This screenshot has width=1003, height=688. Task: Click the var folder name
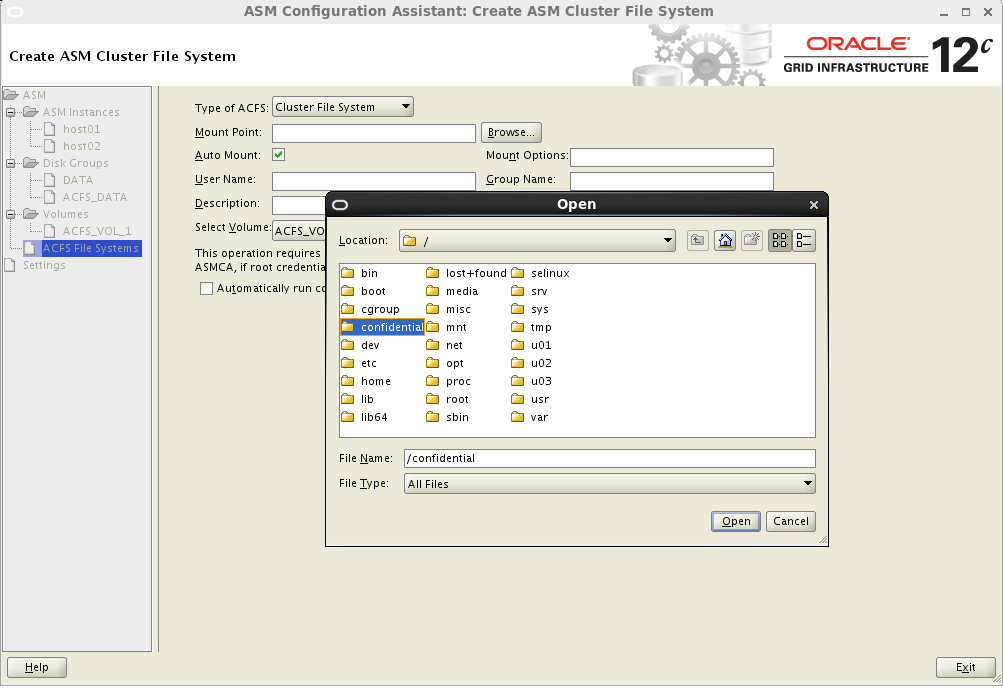click(x=539, y=417)
